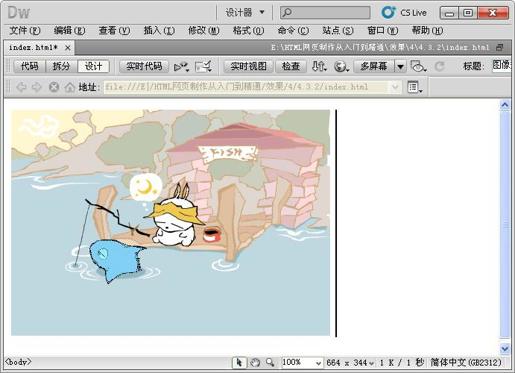The height and width of the screenshot is (373, 515).
Task: Enable 检查 inspect mode
Action: [x=291, y=66]
